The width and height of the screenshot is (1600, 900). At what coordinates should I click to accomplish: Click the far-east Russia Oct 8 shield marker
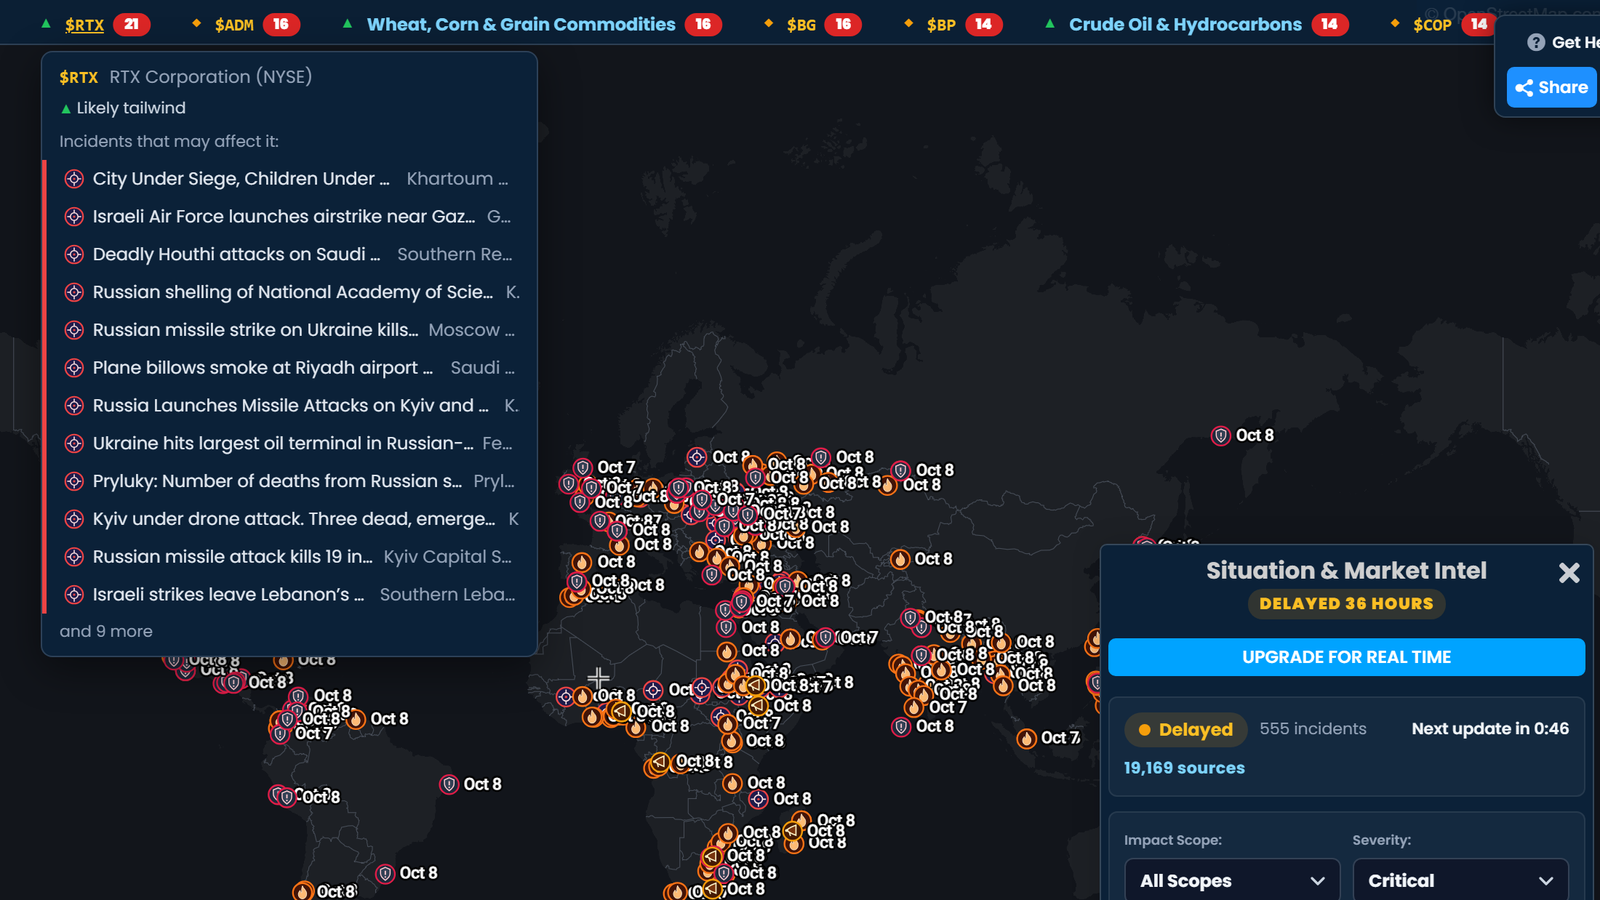pos(1220,436)
